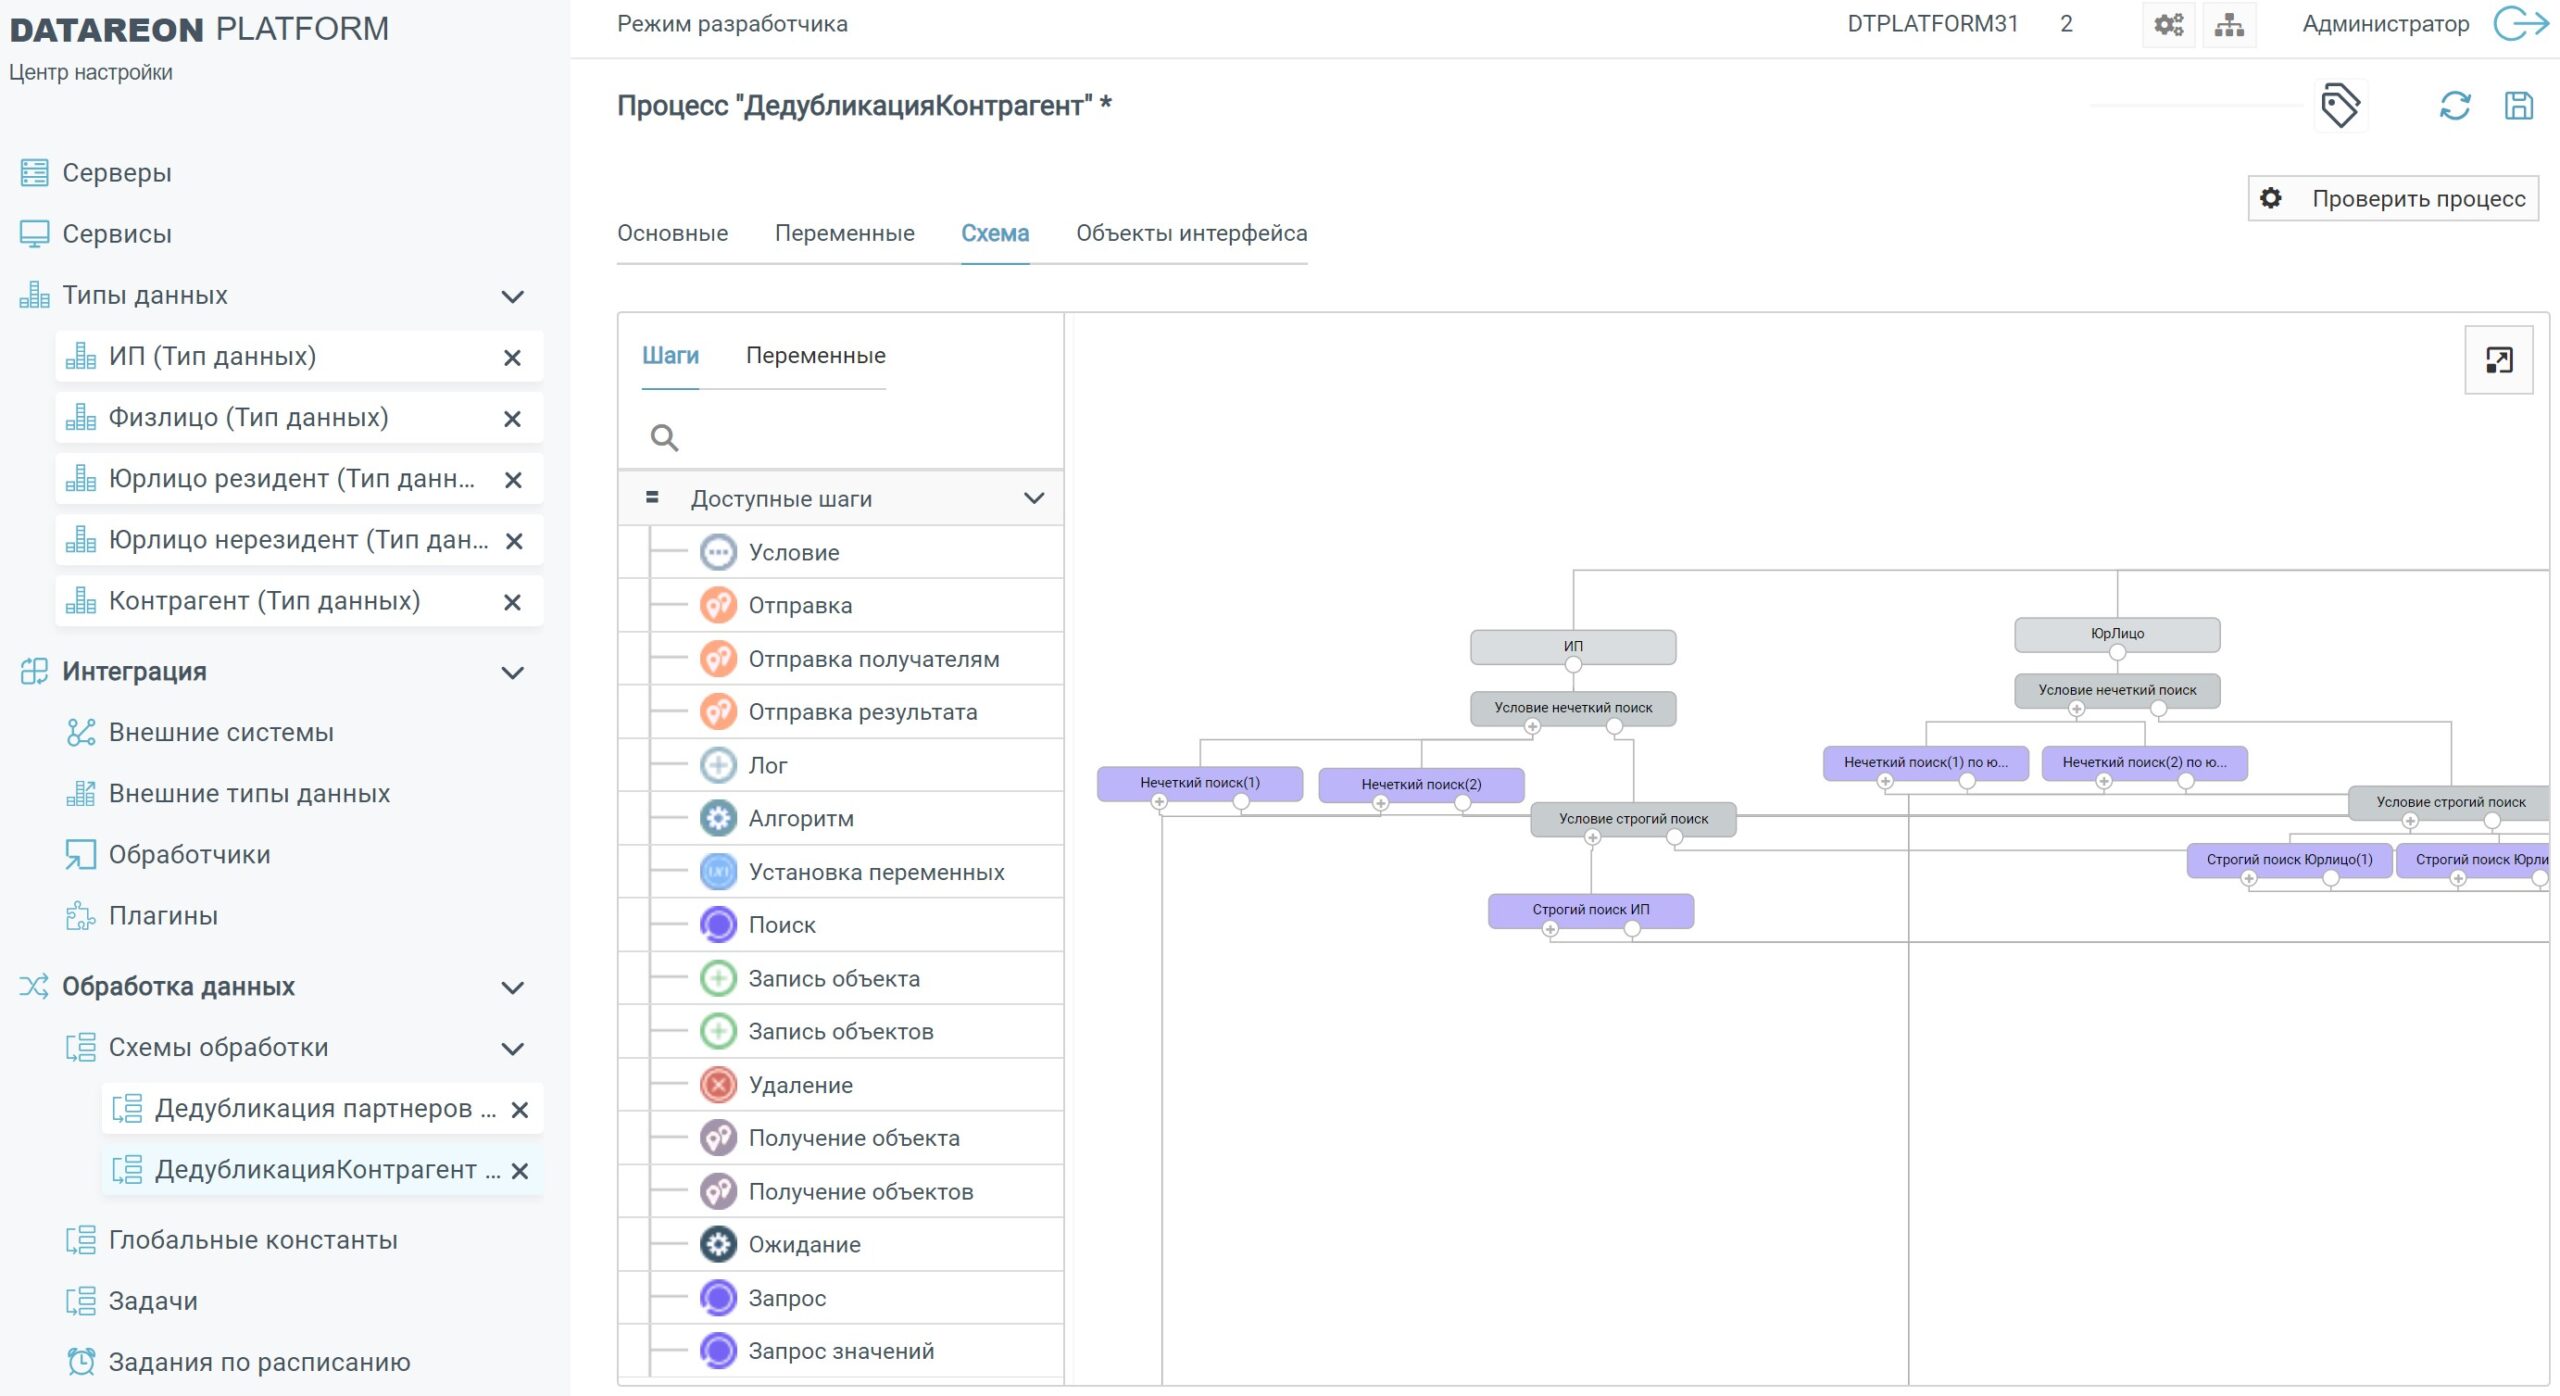Screen dimensions: 2560x1396
Task: Collapse the Схемы обработки group
Action: pyautogui.click(x=512, y=1049)
